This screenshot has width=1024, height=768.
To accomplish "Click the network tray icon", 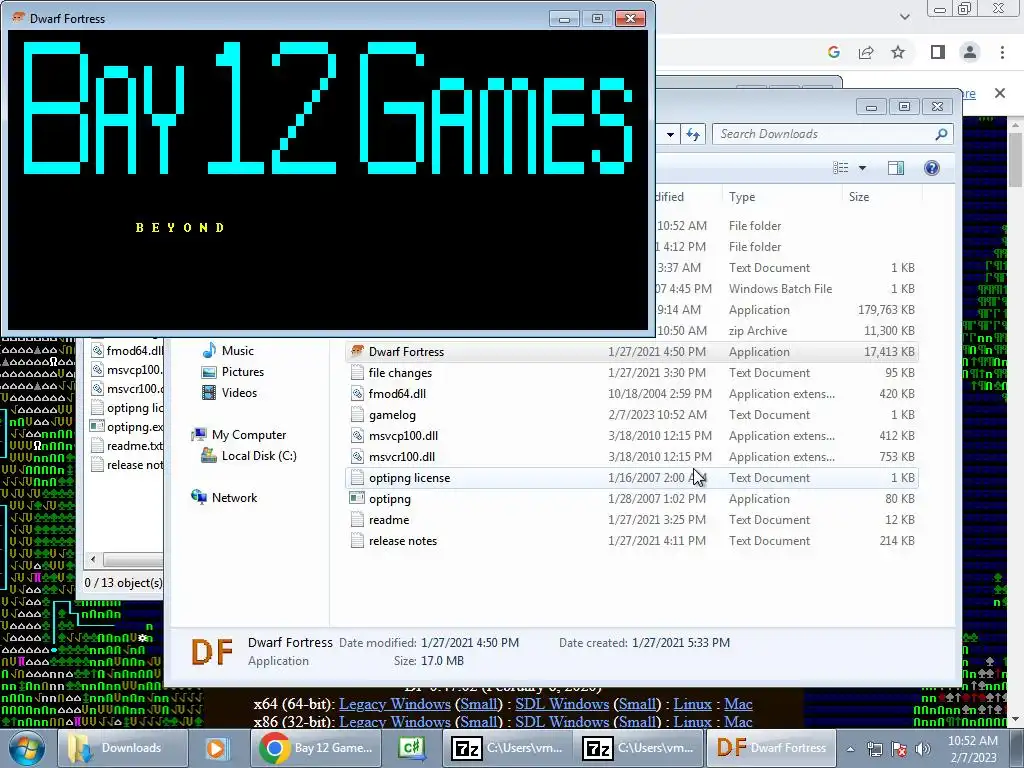I will [874, 749].
